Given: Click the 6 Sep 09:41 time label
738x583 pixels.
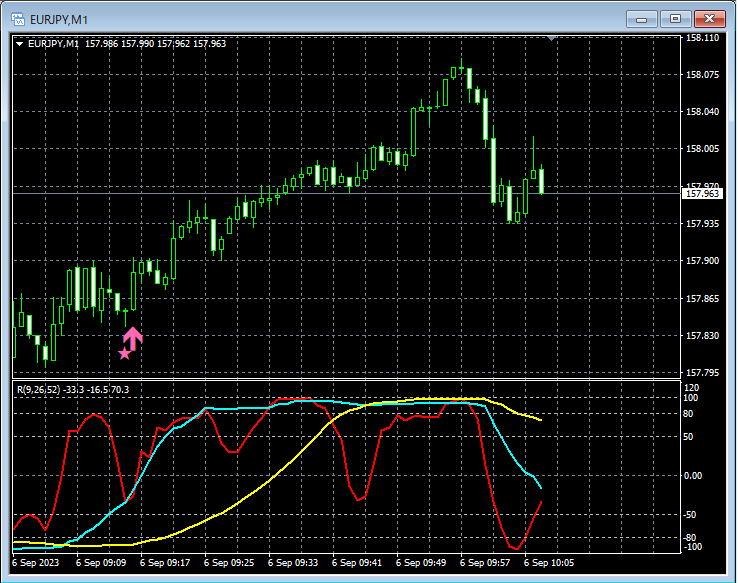Looking at the screenshot, I should [x=357, y=563].
